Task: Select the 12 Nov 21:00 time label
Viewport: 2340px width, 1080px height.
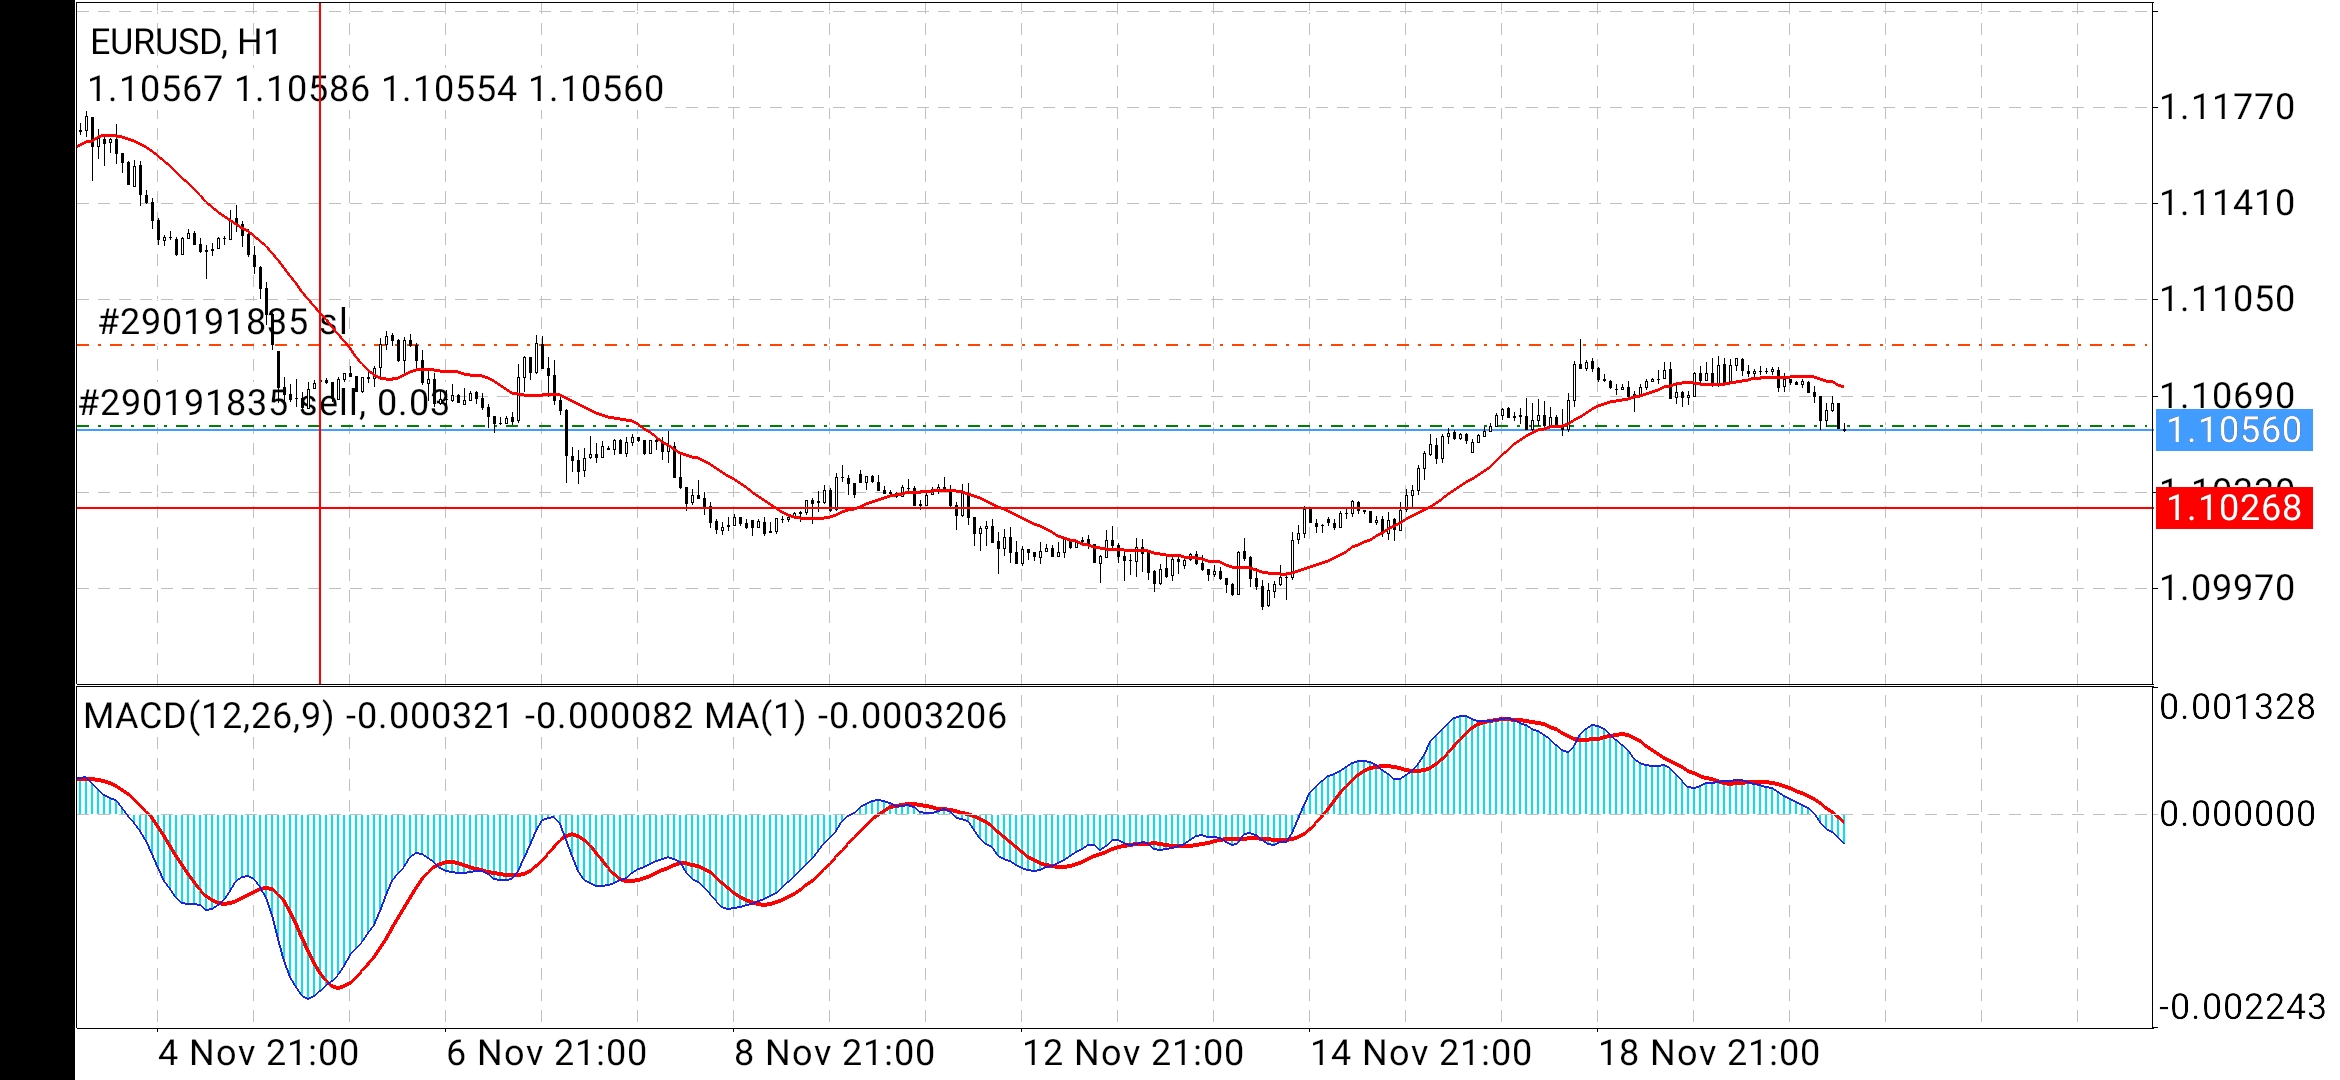Action: (1132, 1053)
